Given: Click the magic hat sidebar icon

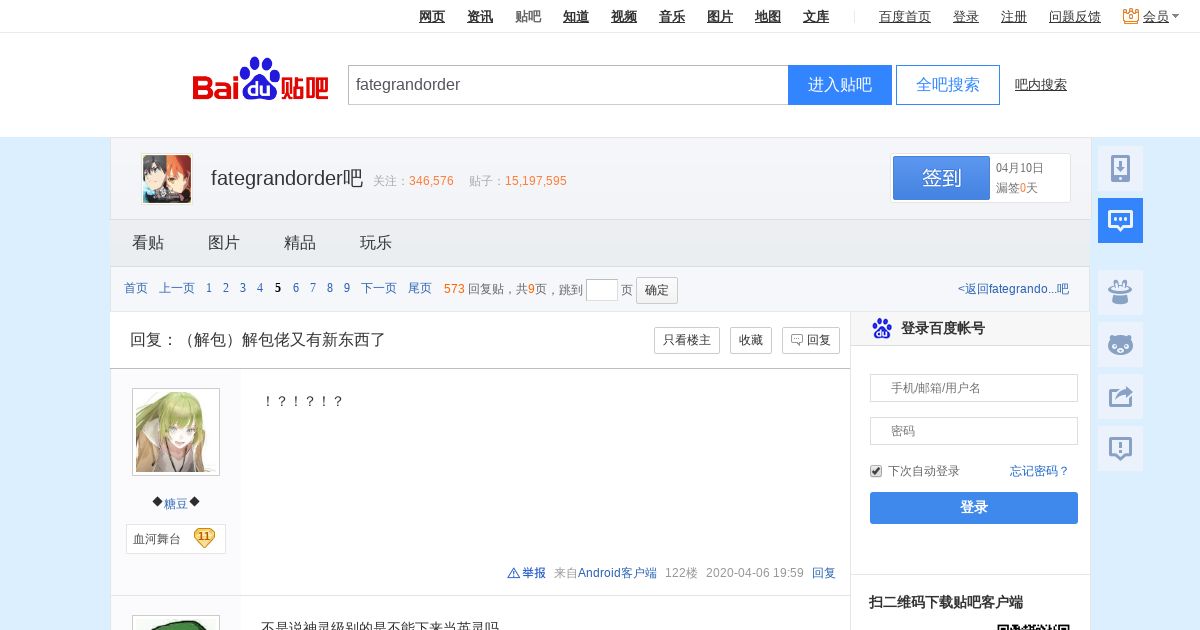Looking at the screenshot, I should coord(1120,292).
